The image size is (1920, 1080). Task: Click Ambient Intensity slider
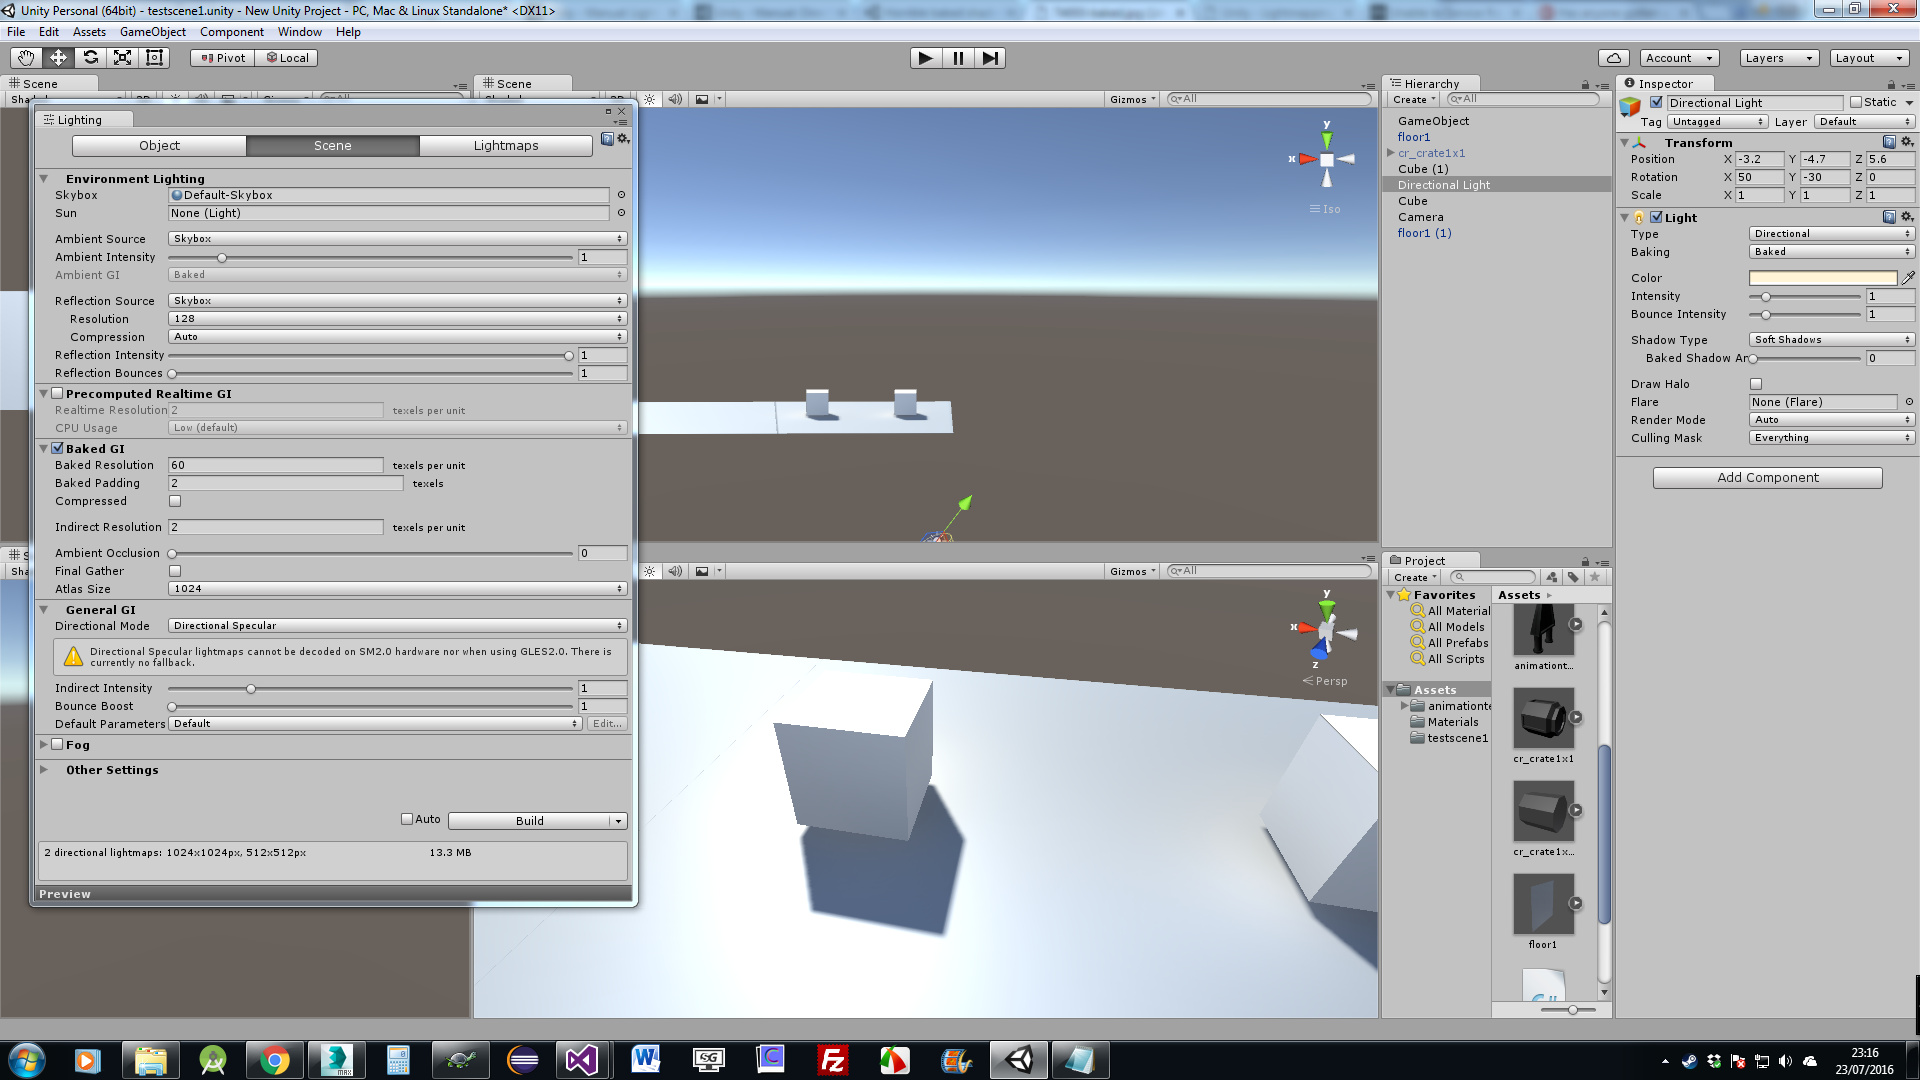(x=370, y=258)
